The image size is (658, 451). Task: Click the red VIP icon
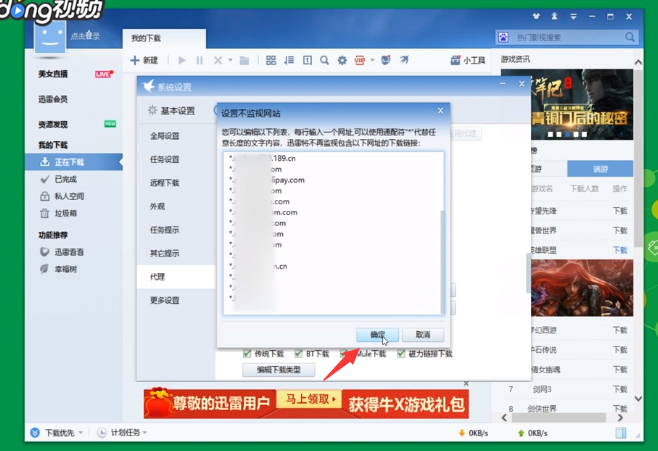tap(360, 60)
